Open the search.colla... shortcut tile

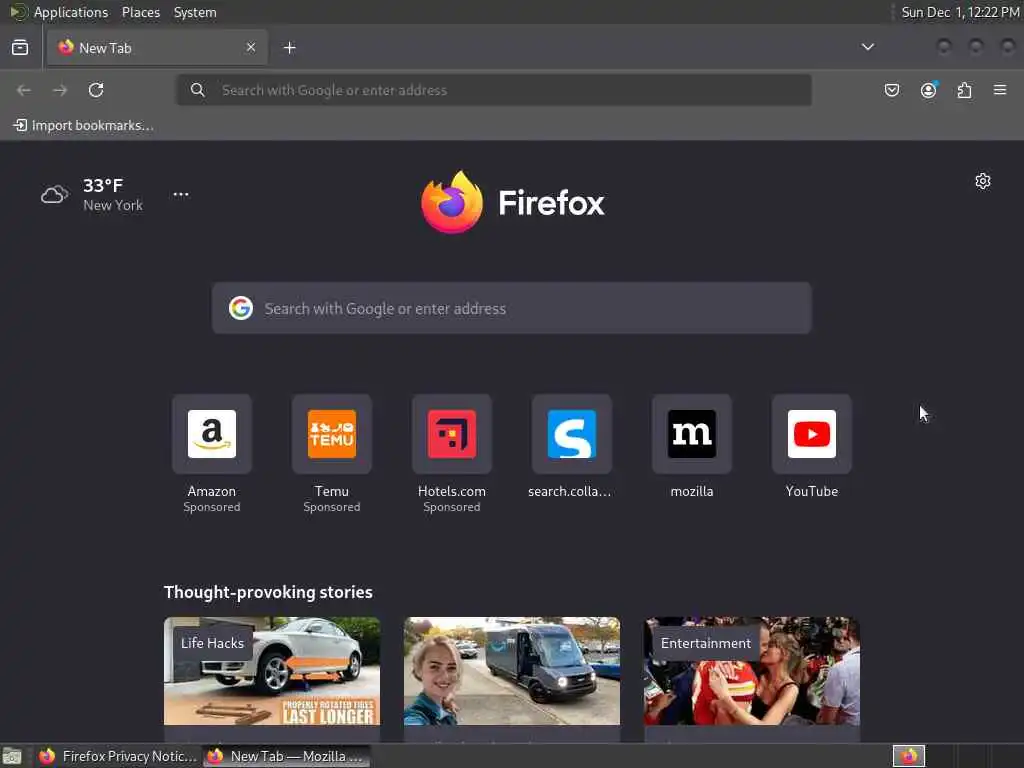click(571, 447)
